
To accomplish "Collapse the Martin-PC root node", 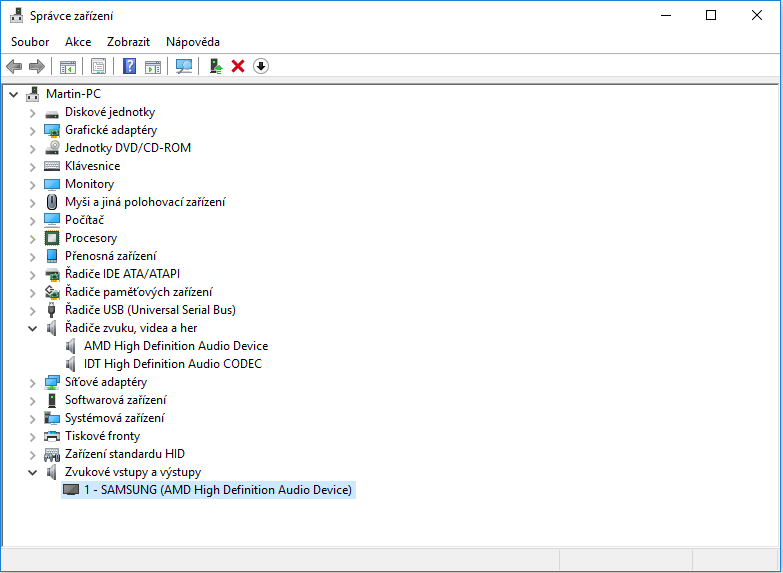I will click(x=14, y=94).
